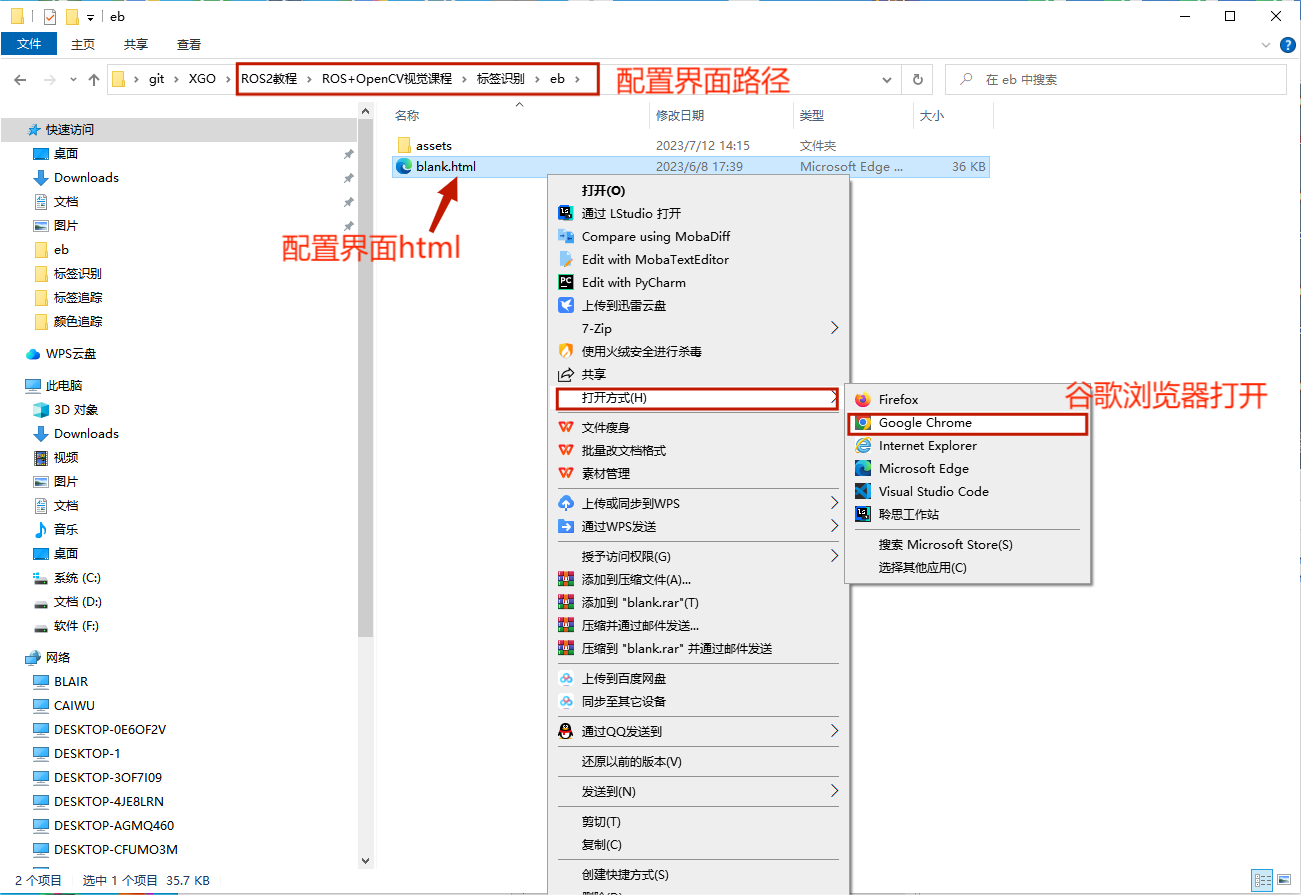Click 添加到压缩文件(A)... entry
This screenshot has width=1301, height=895.
(698, 580)
